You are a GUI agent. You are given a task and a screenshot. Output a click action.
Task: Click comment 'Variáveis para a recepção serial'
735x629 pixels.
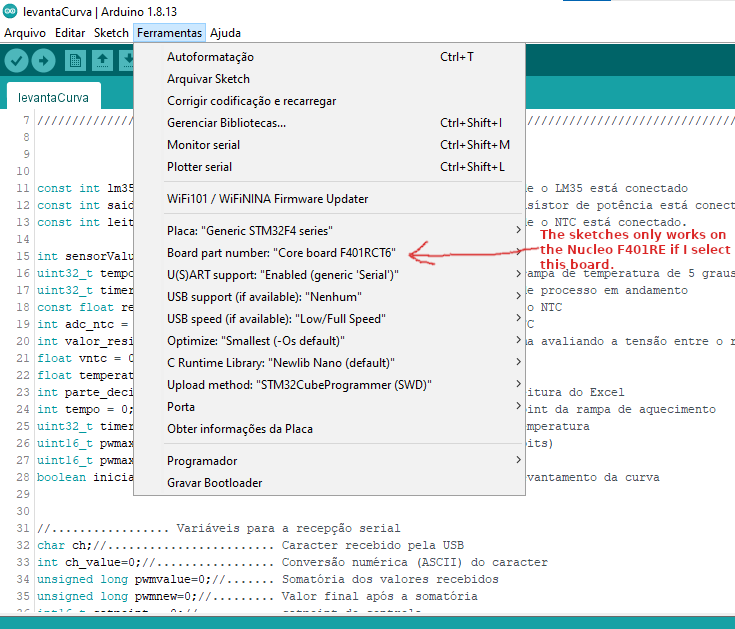(288, 528)
